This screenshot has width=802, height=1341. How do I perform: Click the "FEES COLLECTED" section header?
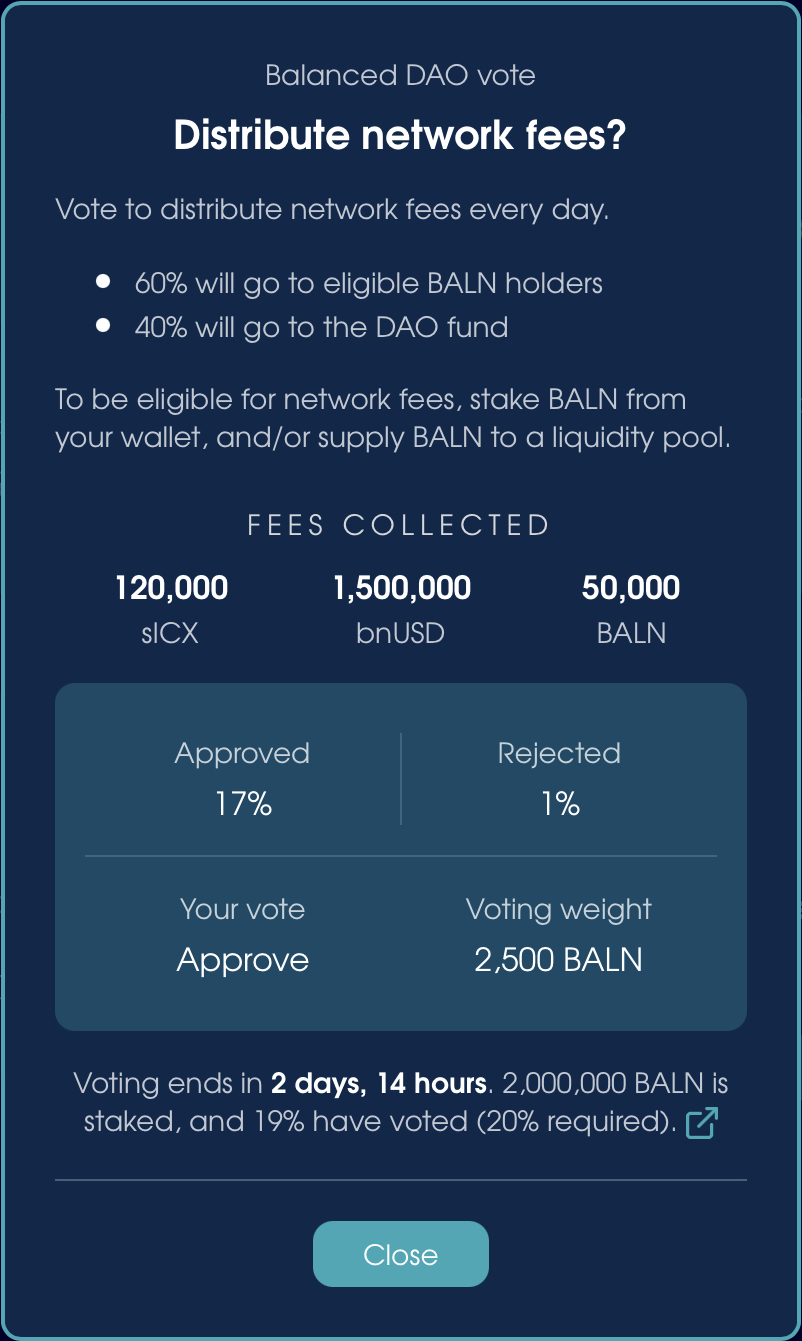click(400, 526)
